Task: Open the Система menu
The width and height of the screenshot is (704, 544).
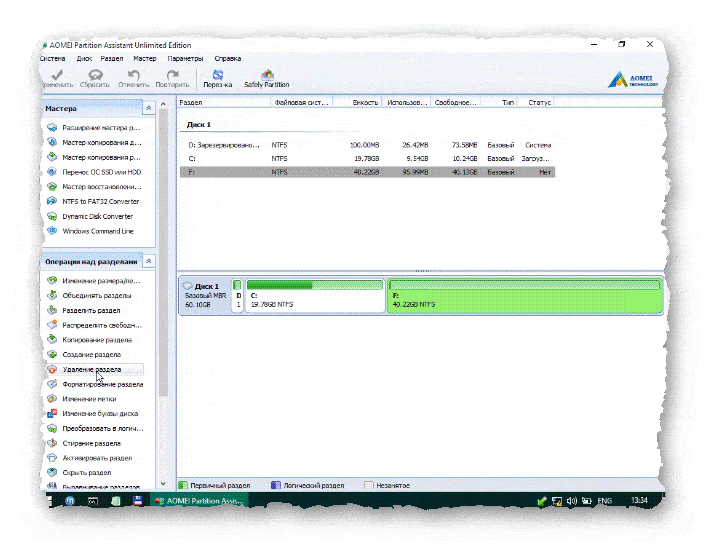Action: 53,59
